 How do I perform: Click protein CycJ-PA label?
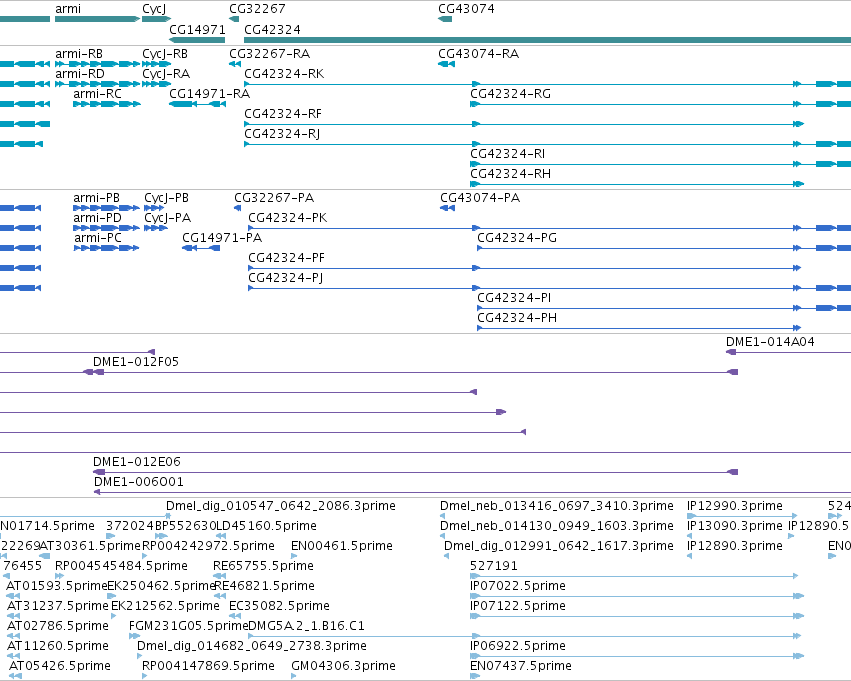point(168,218)
